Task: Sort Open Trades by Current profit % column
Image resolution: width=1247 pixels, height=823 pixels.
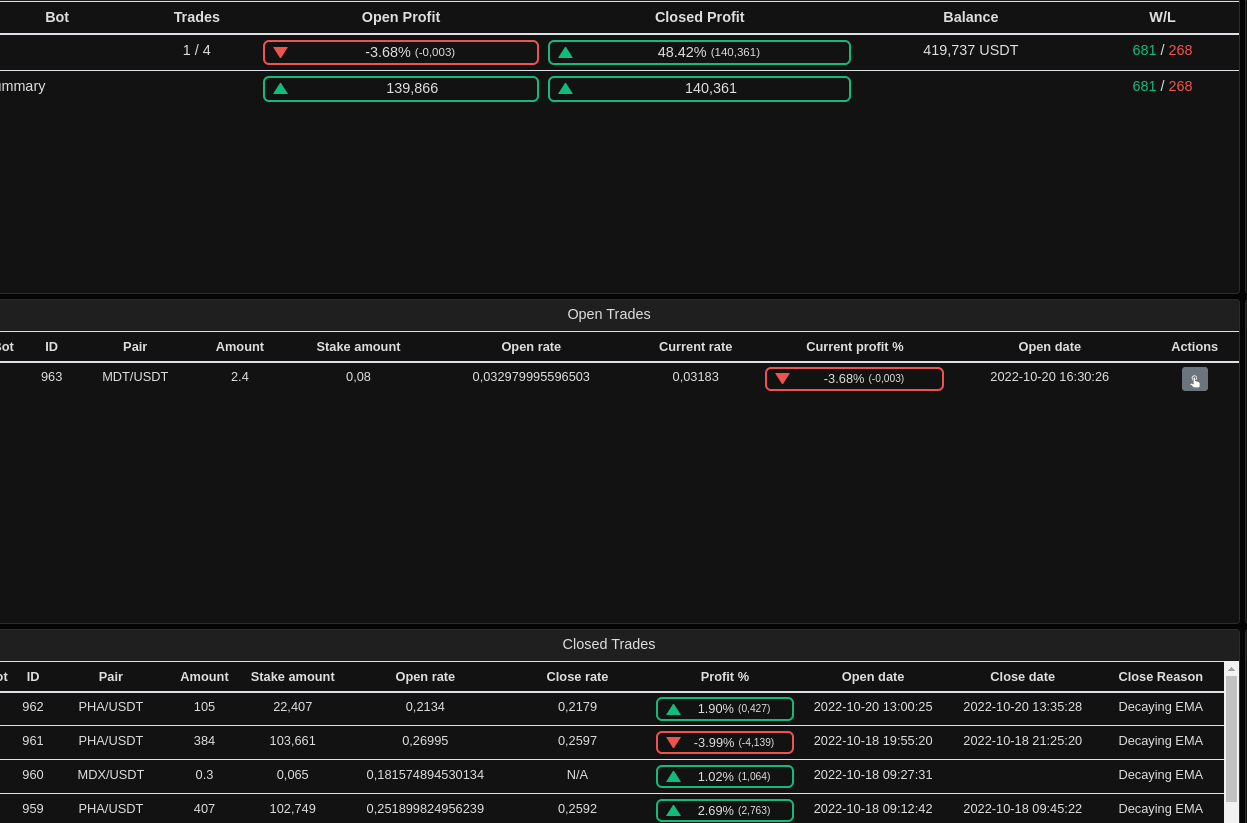Action: pos(855,347)
